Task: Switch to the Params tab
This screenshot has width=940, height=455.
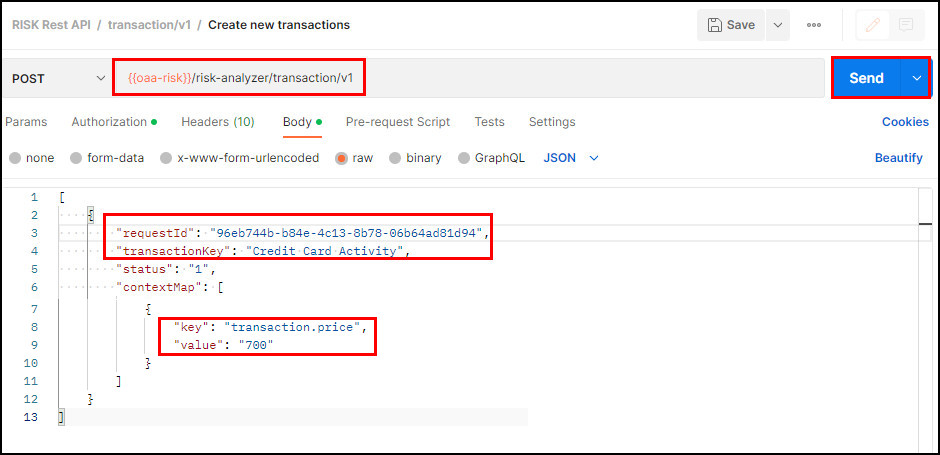Action: coord(26,122)
